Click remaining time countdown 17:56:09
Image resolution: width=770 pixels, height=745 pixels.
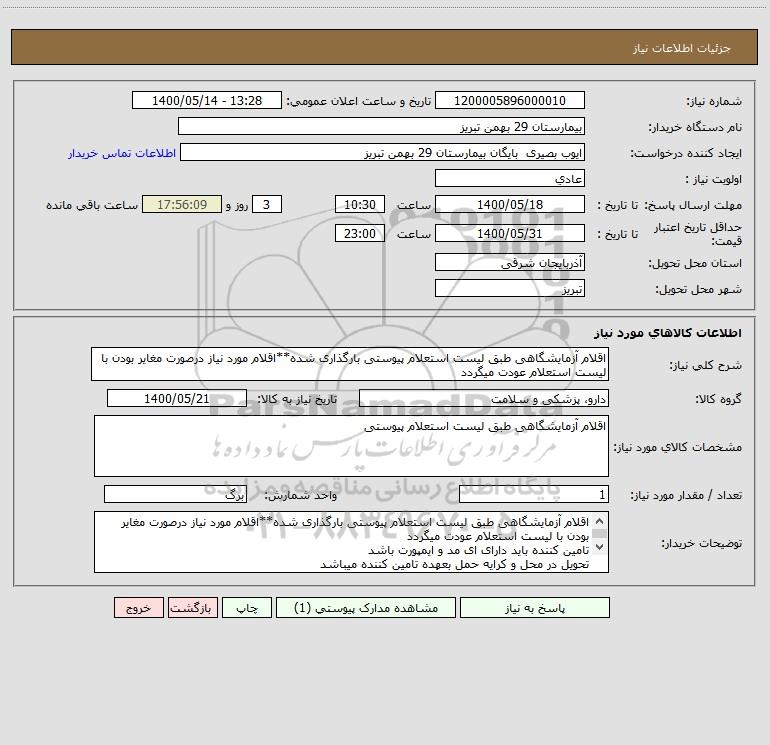click(182, 204)
